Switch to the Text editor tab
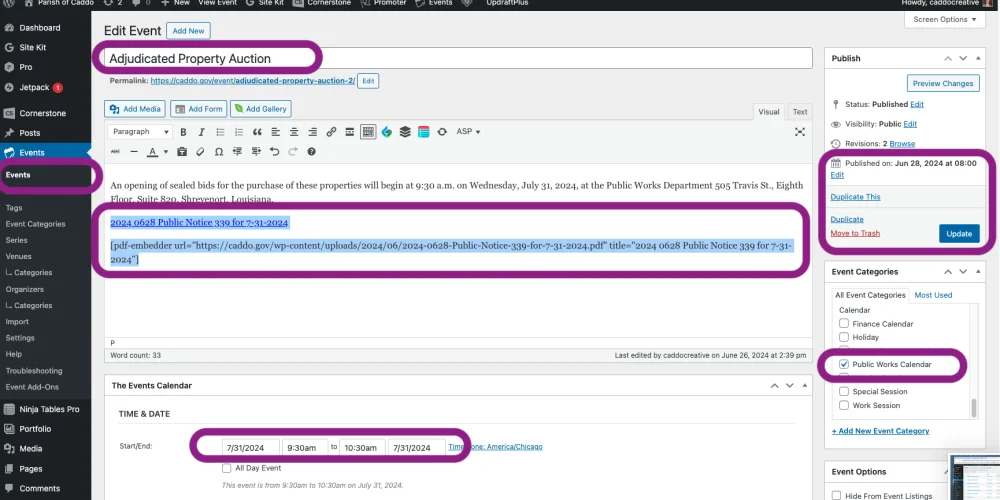 click(x=800, y=112)
